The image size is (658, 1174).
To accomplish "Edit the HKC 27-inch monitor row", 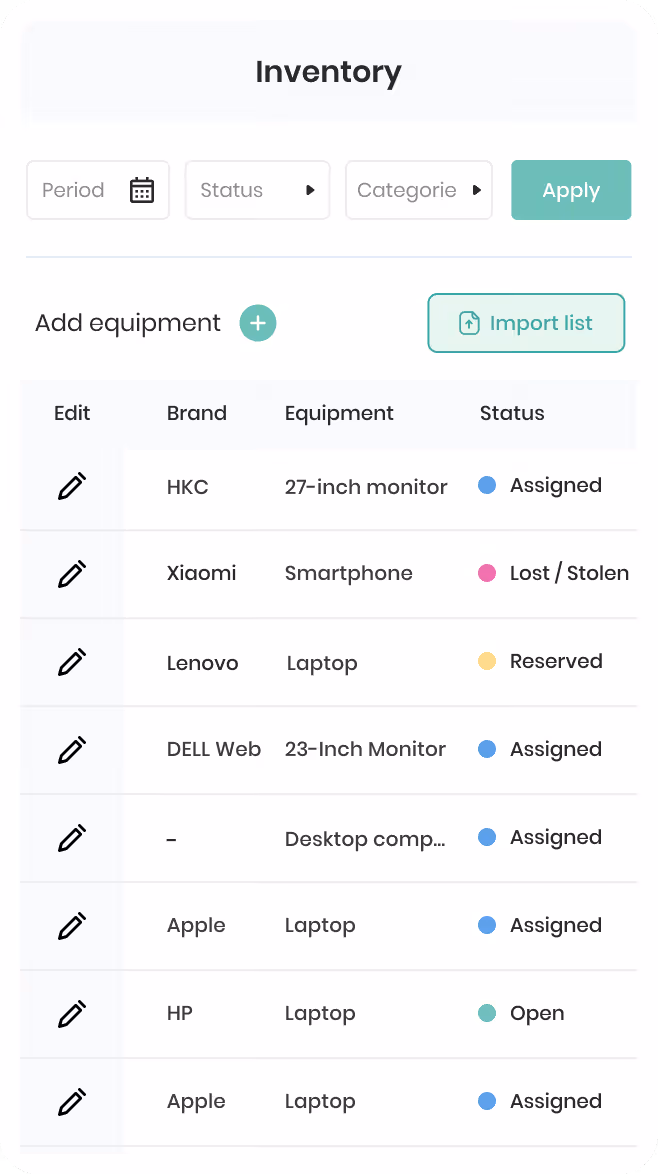I will coord(72,486).
